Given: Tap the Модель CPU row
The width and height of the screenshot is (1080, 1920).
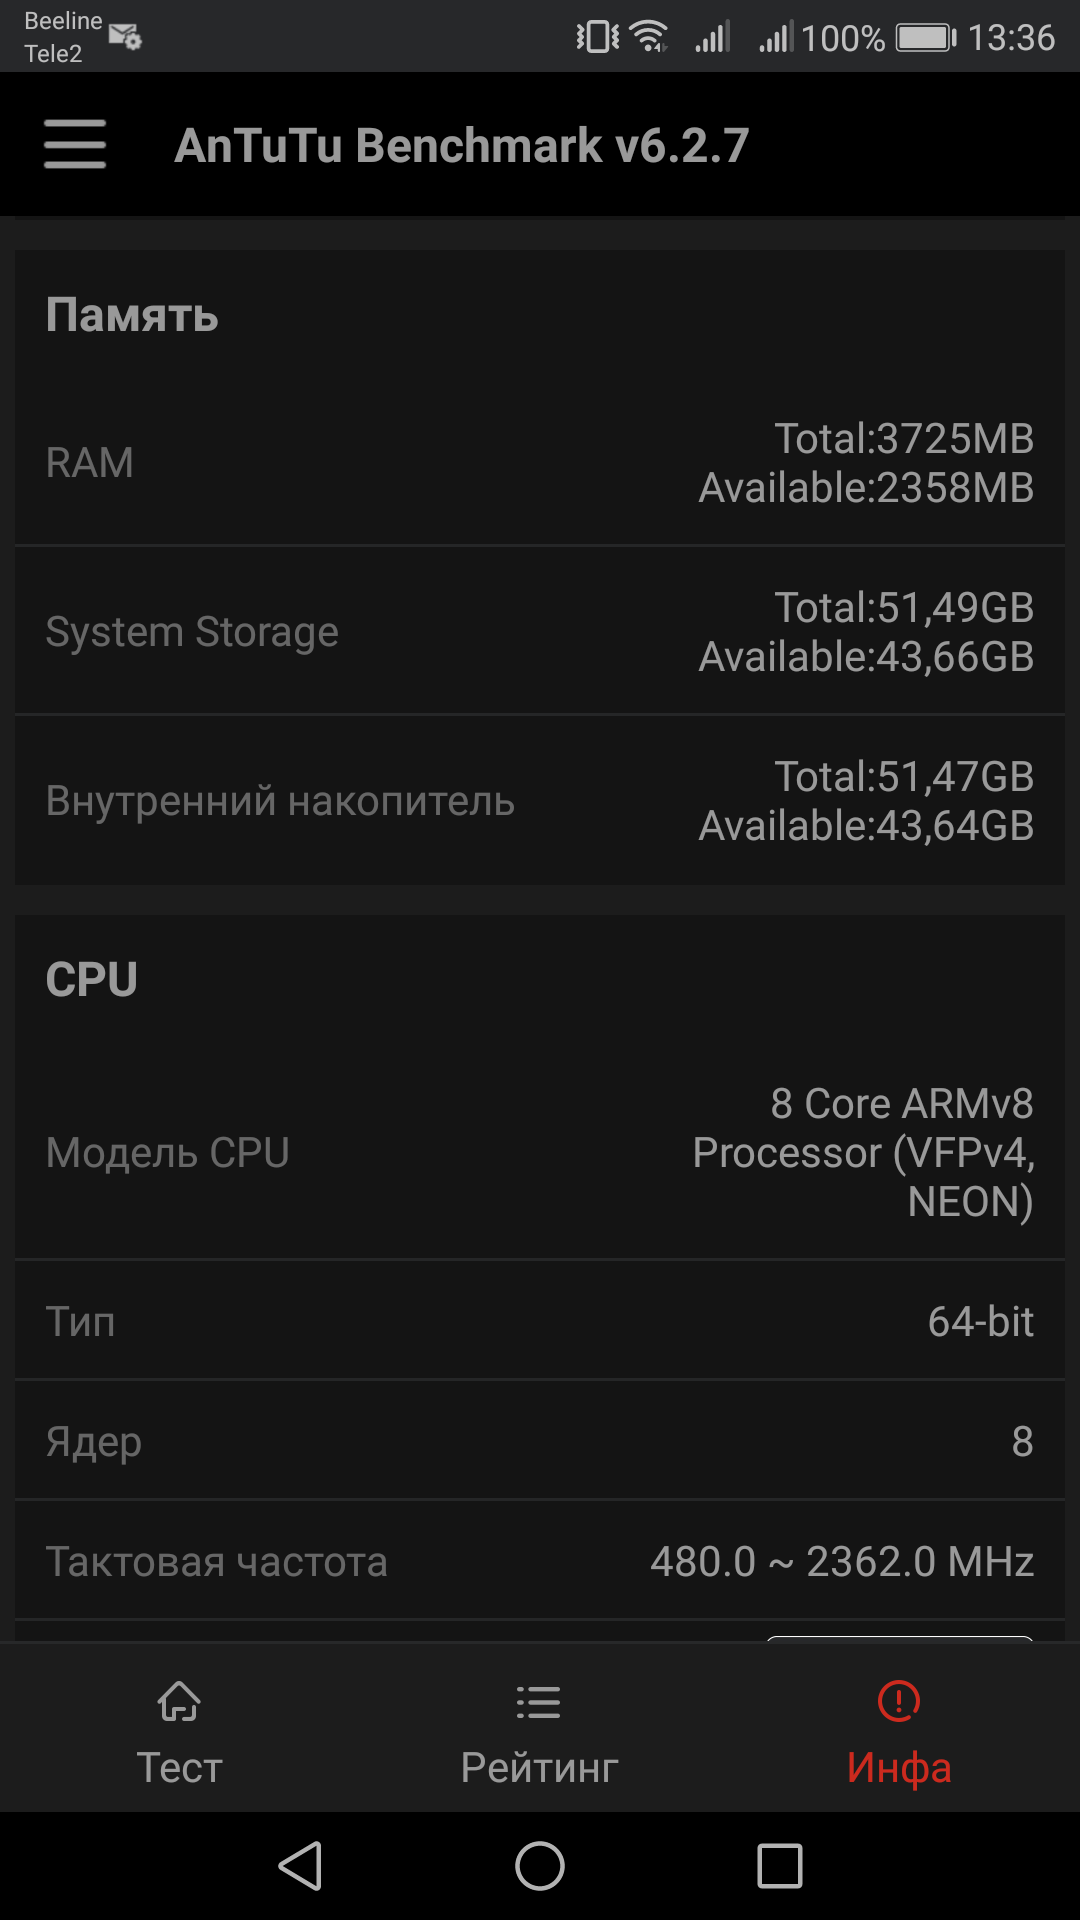Looking at the screenshot, I should pyautogui.click(x=540, y=1153).
